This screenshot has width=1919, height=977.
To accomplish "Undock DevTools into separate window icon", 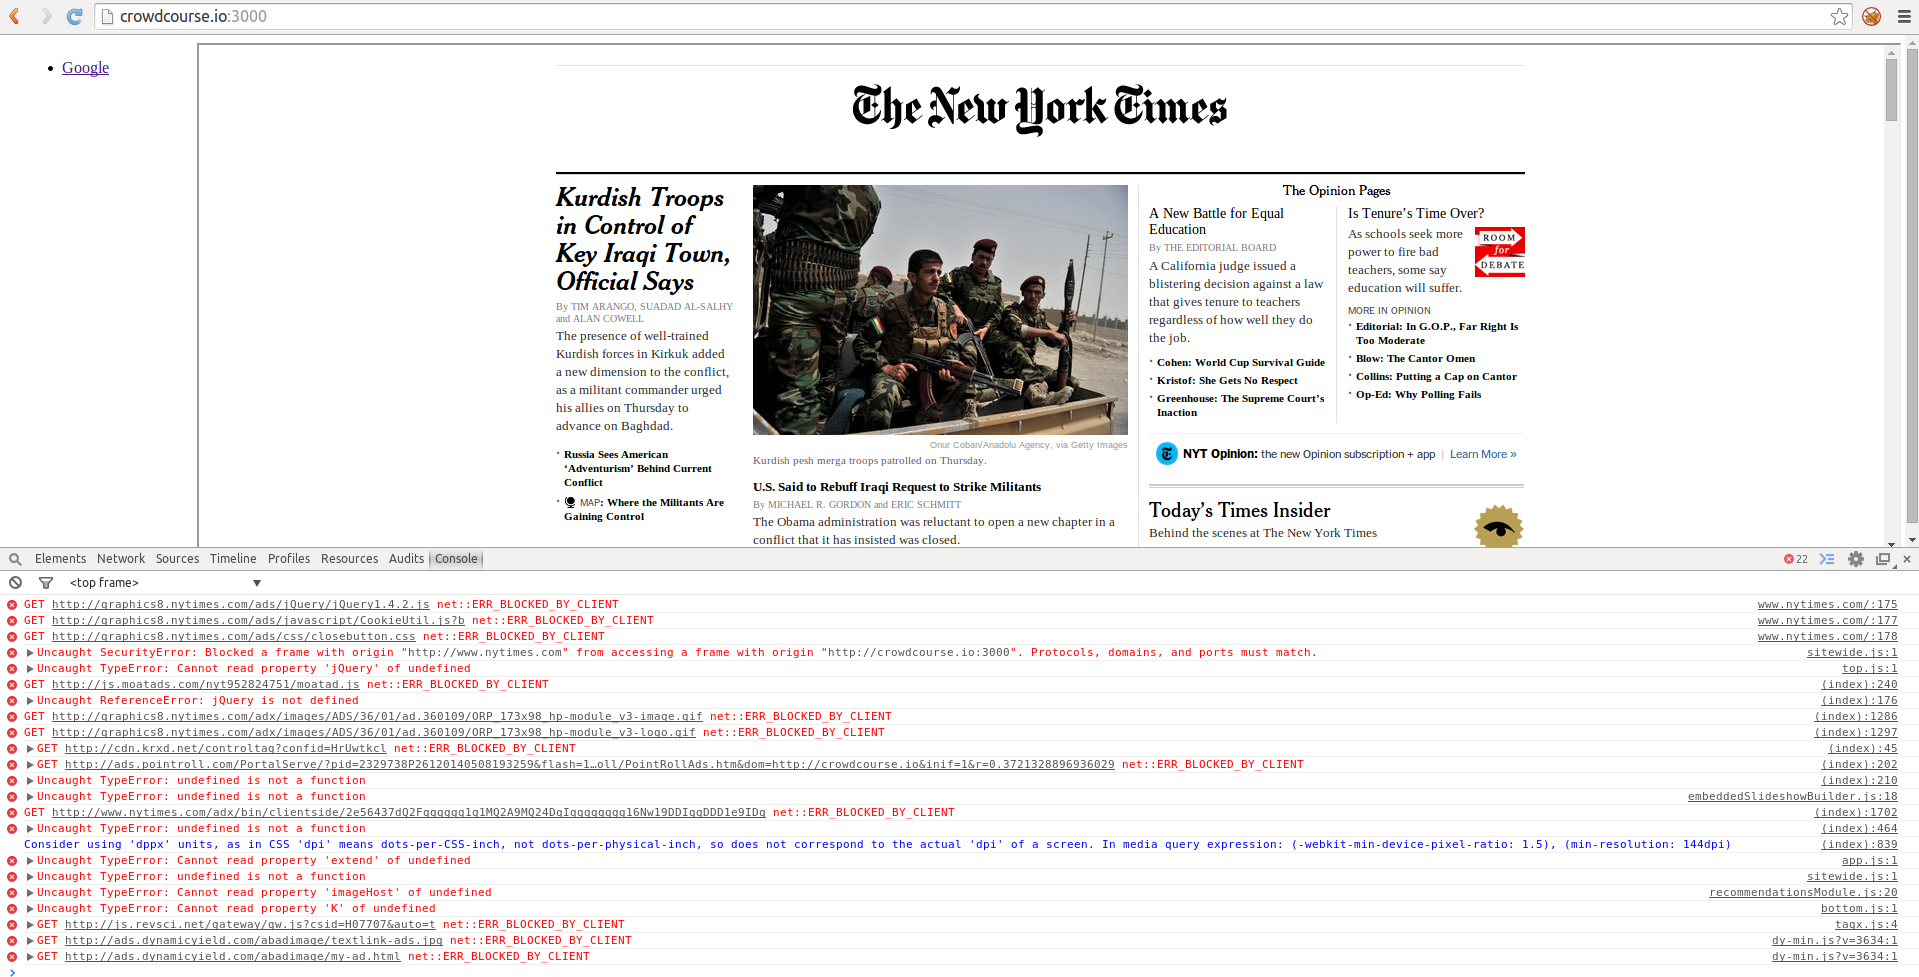I will tap(1884, 559).
